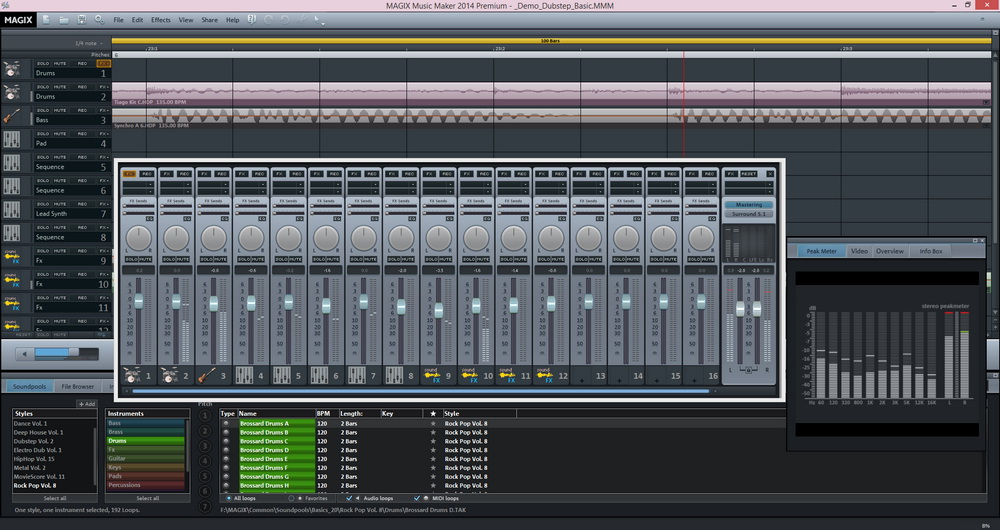Switch to the Video tab
The image size is (1000, 530).
point(859,251)
